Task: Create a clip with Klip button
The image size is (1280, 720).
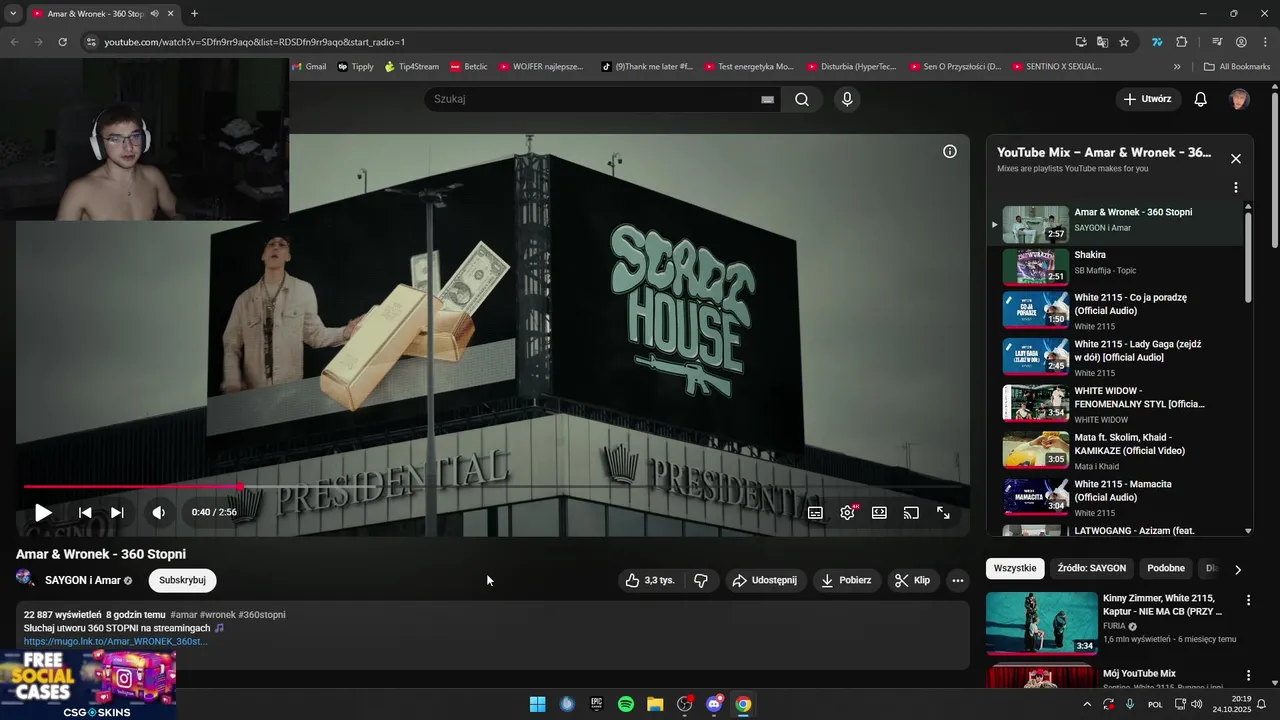Action: [912, 580]
